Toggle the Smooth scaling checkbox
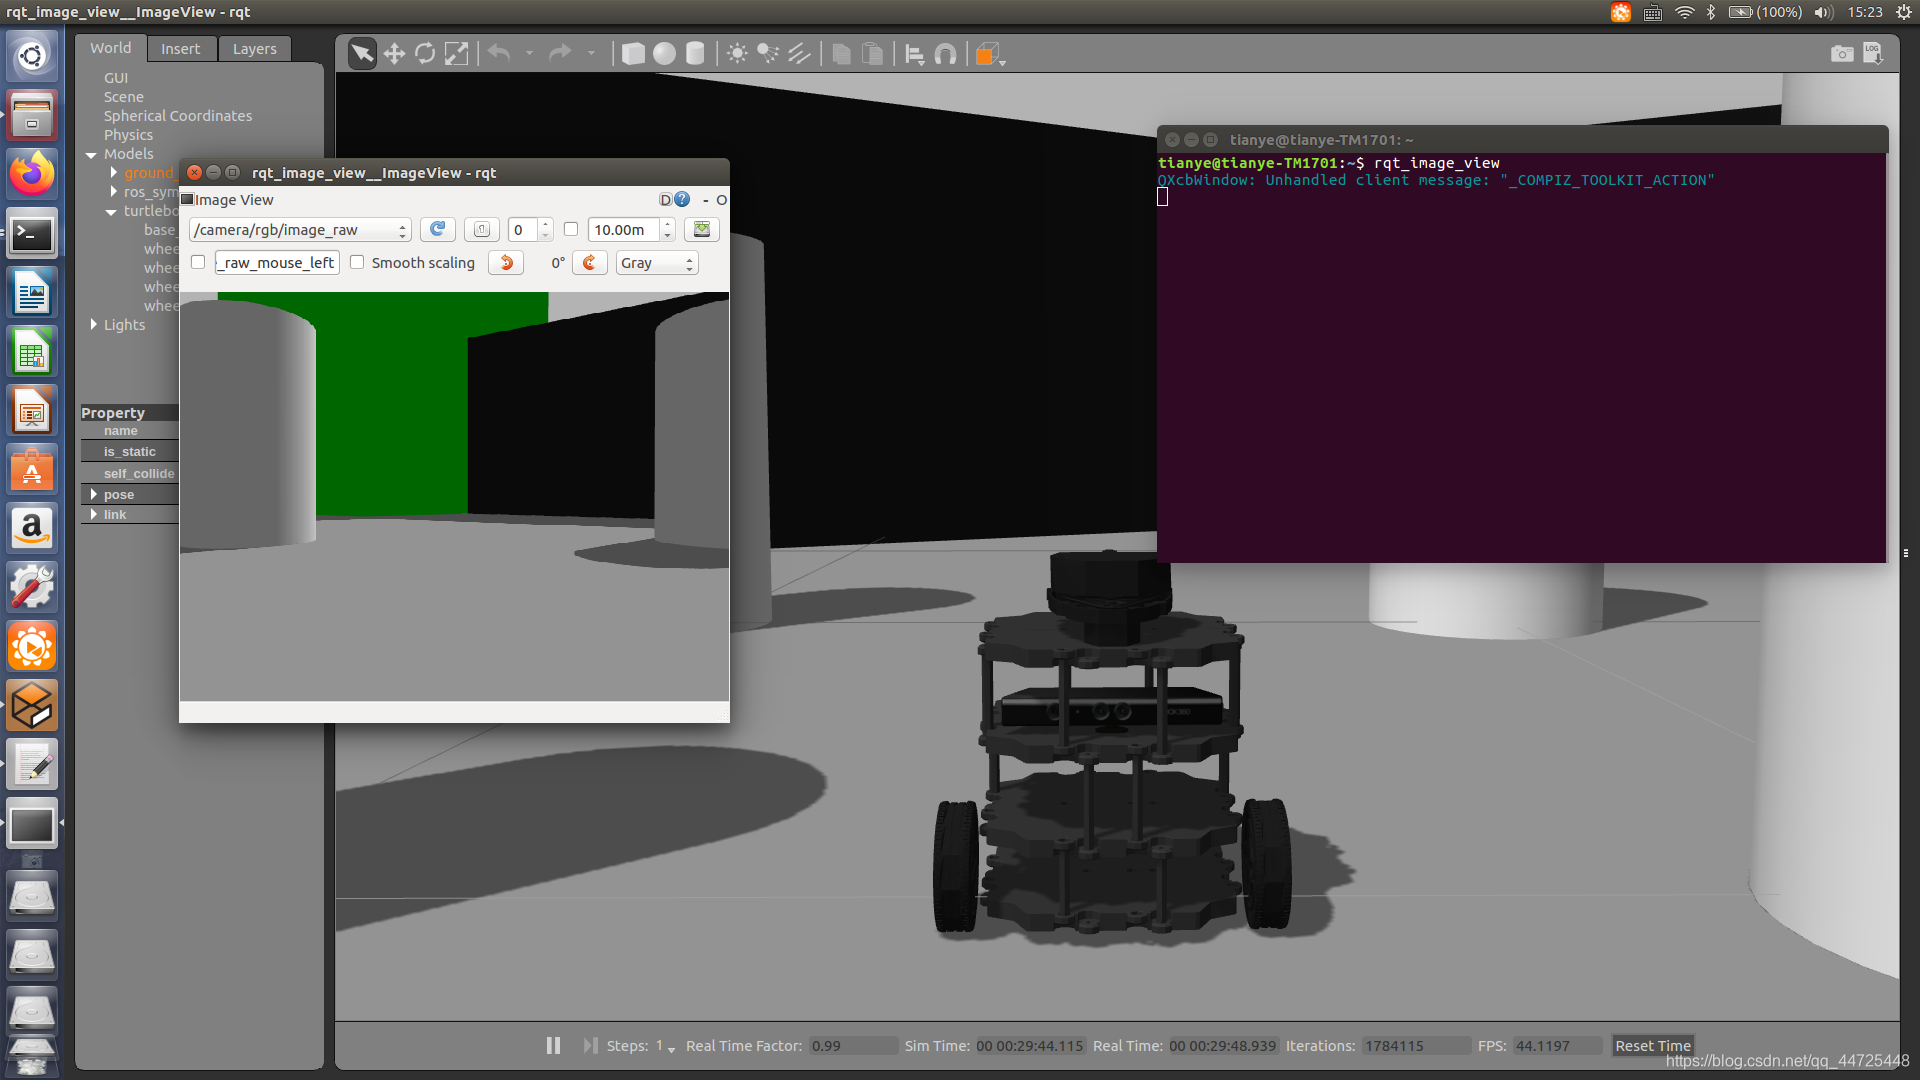This screenshot has height=1080, width=1920. coord(357,263)
